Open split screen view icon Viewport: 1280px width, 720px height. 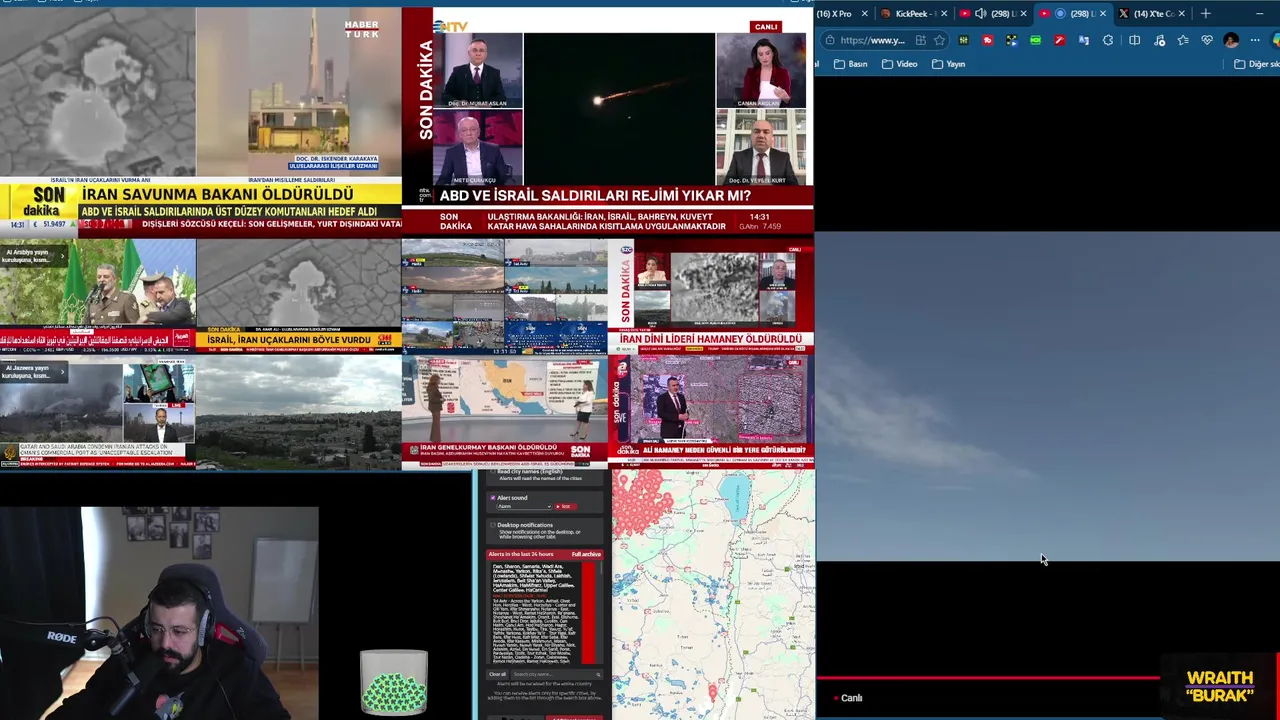(1134, 40)
